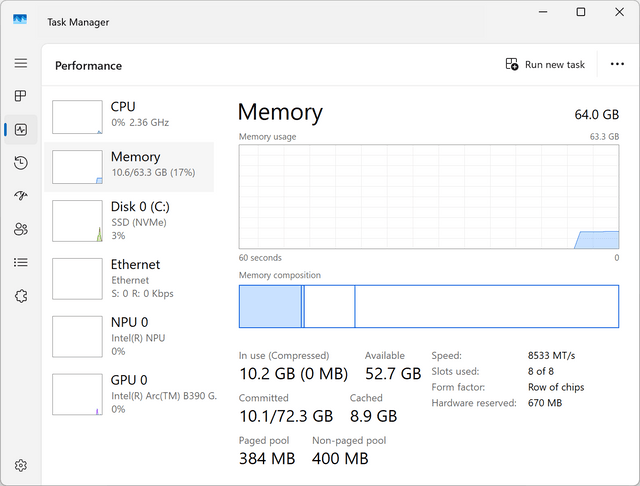Select Disk 0 (C:) performance item
Image resolution: width=640 pixels, height=486 pixels.
[129, 221]
